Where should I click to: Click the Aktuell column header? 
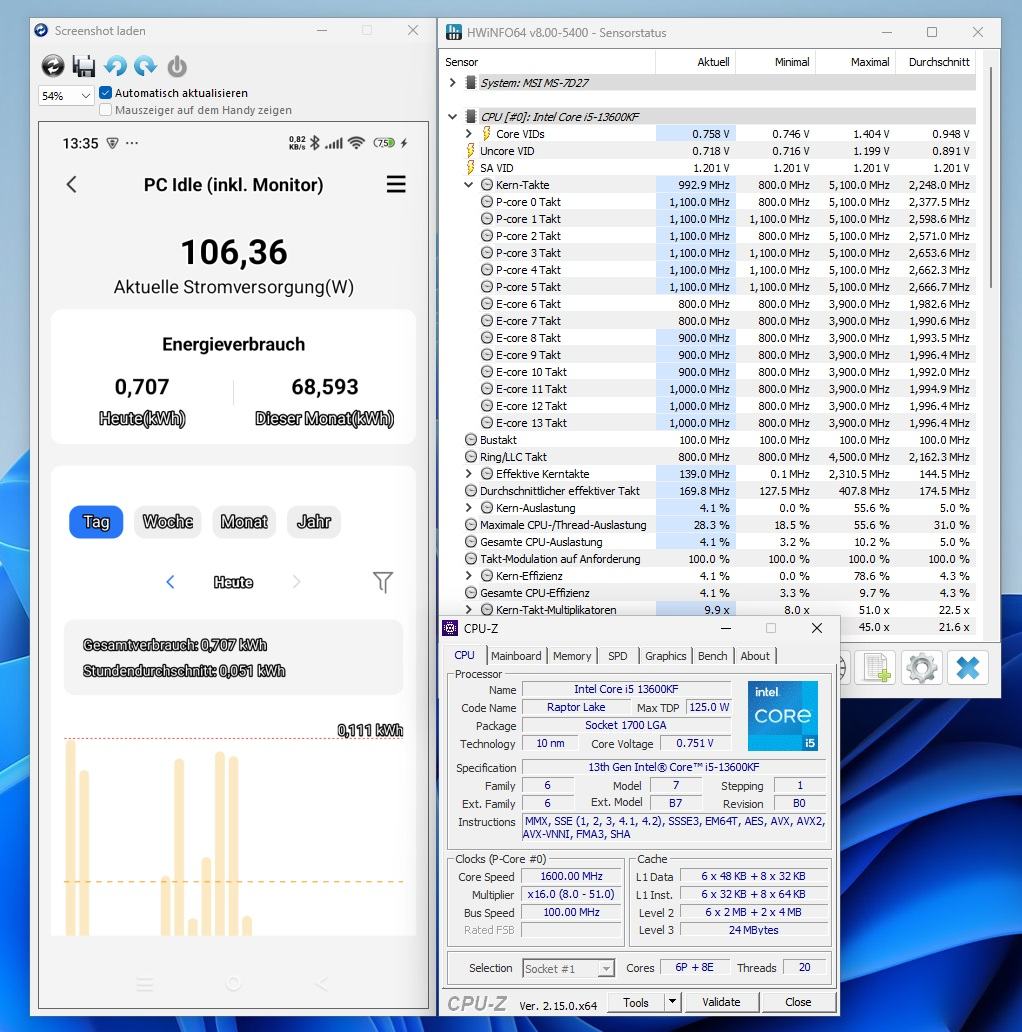[696, 62]
